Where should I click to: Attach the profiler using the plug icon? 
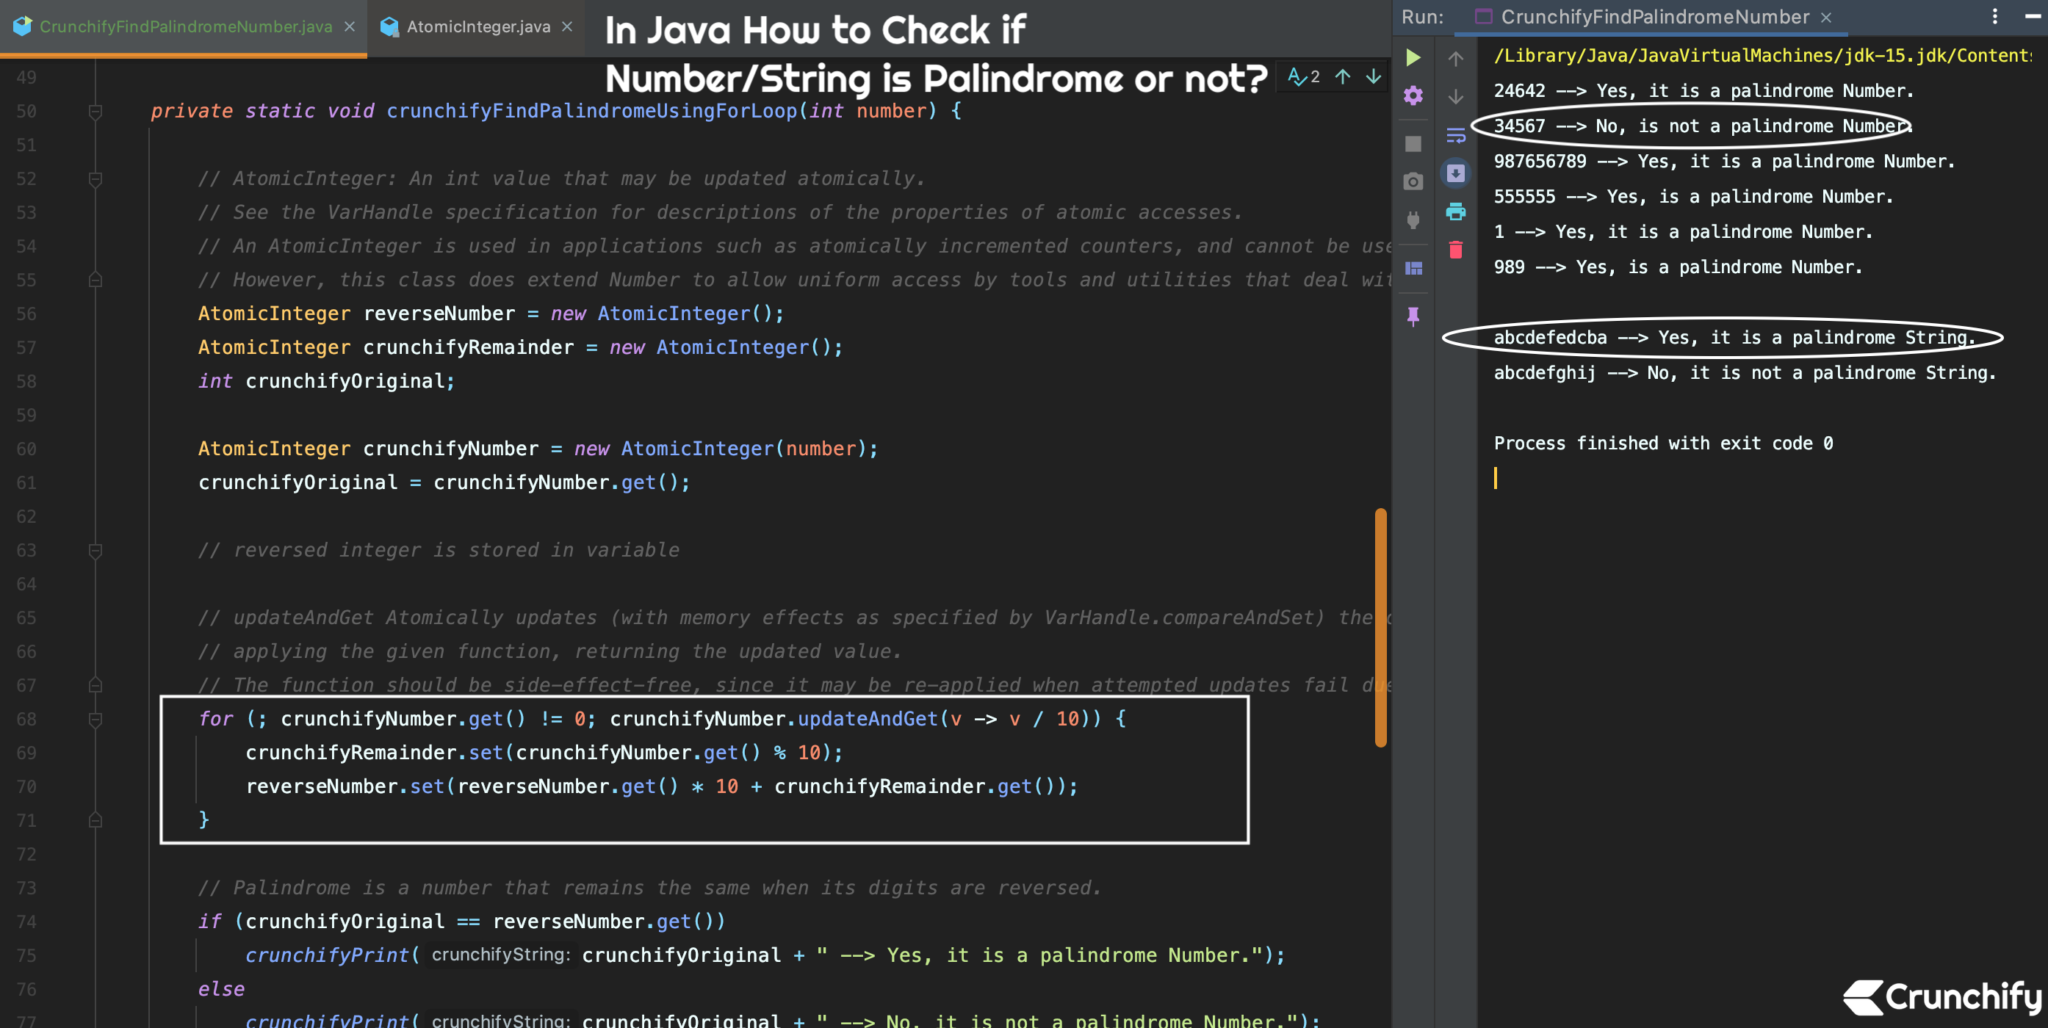point(1413,220)
